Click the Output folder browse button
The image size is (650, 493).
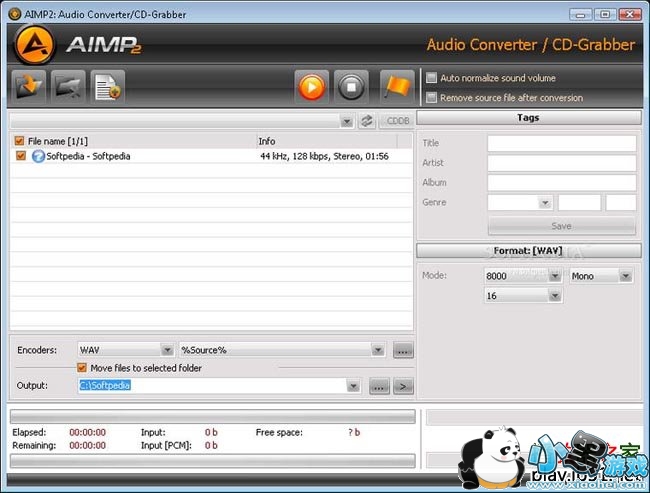point(379,386)
